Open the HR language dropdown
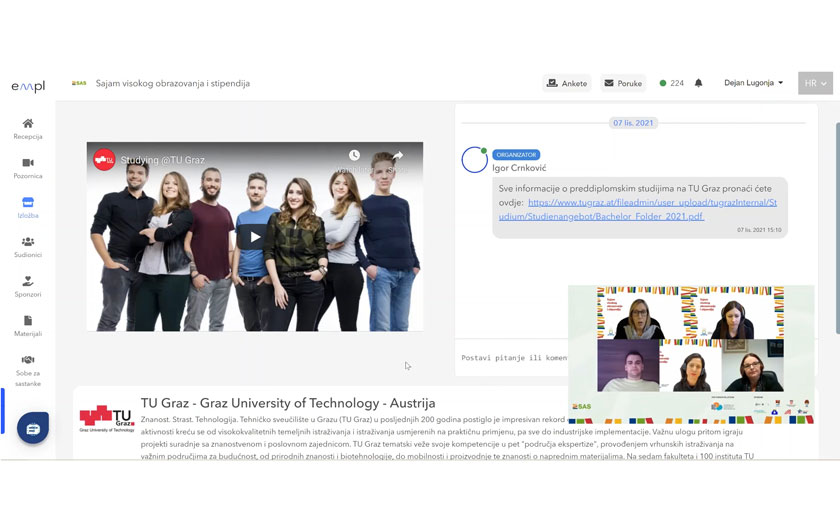Viewport: 840px width, 525px height. click(815, 83)
